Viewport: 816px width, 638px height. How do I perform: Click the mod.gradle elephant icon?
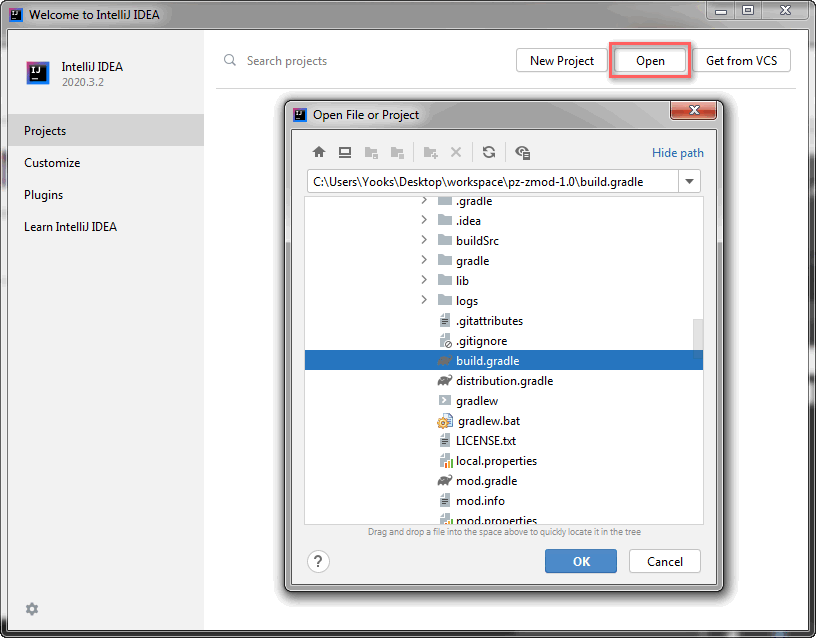point(444,480)
